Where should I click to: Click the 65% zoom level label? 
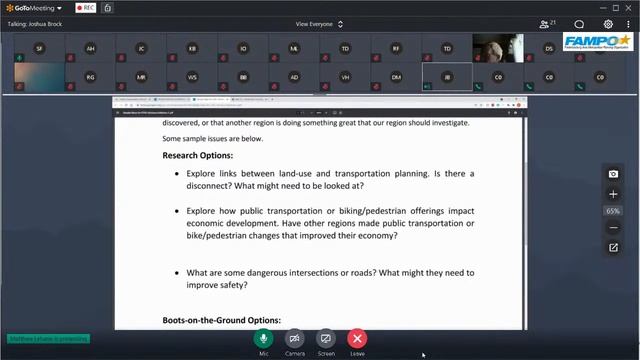(613, 211)
